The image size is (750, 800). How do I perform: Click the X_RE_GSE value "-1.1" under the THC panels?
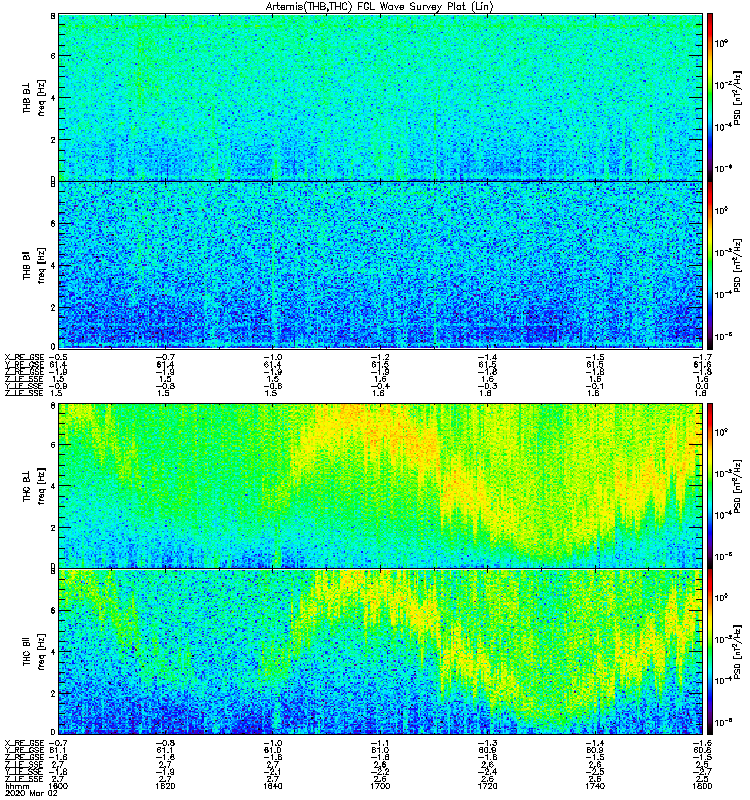click(x=380, y=743)
